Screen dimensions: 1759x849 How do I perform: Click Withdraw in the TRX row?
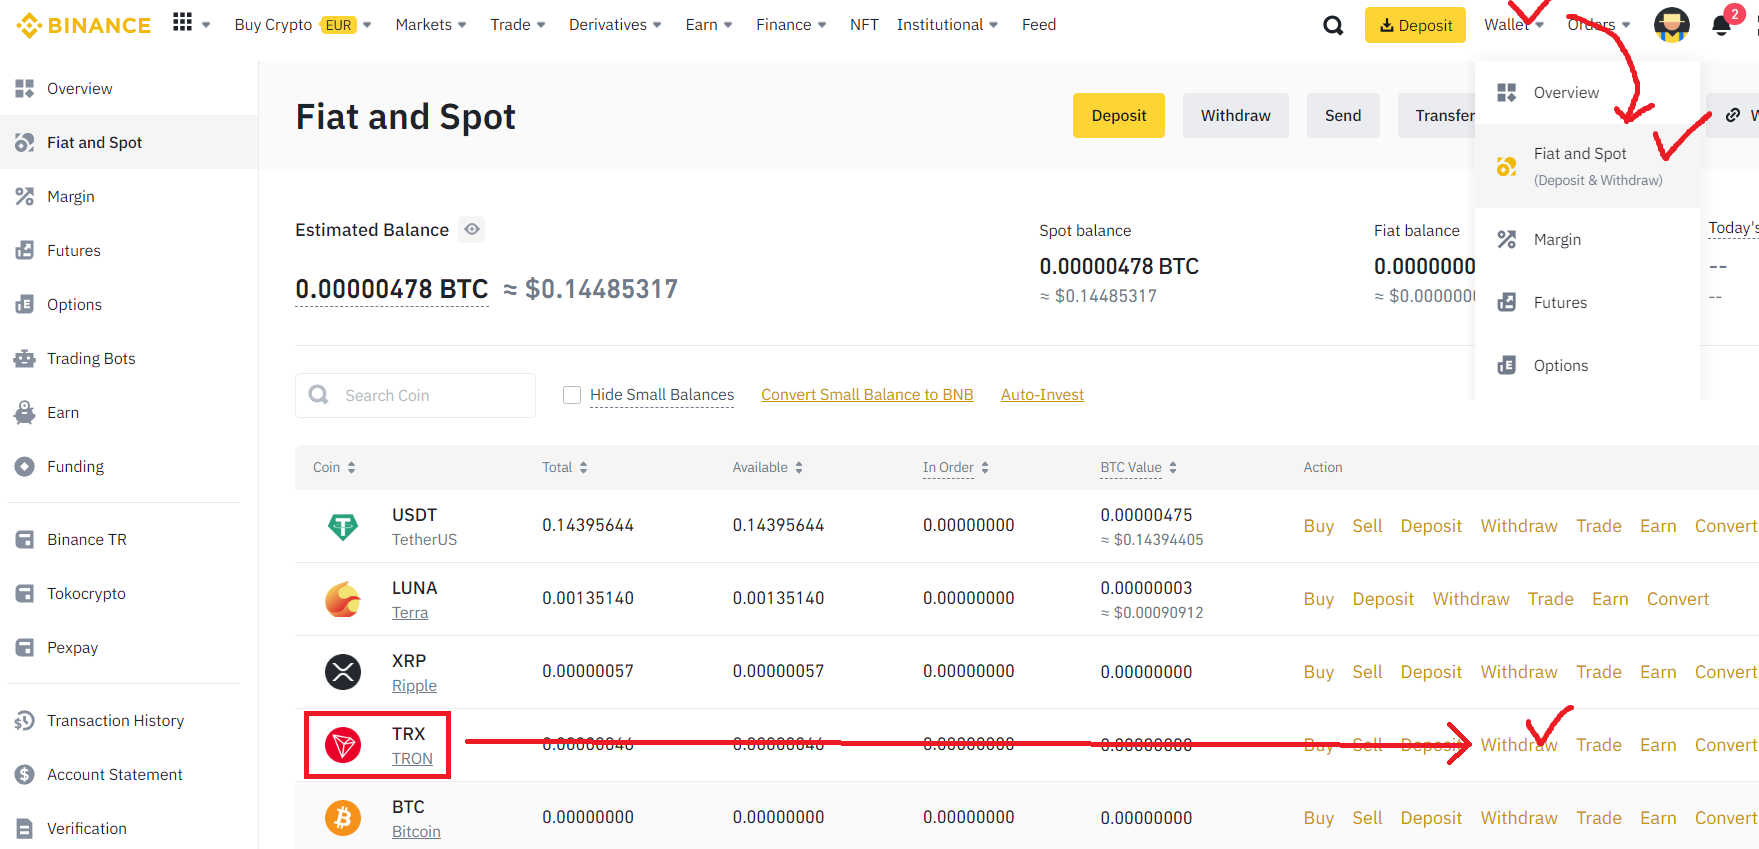(1519, 745)
